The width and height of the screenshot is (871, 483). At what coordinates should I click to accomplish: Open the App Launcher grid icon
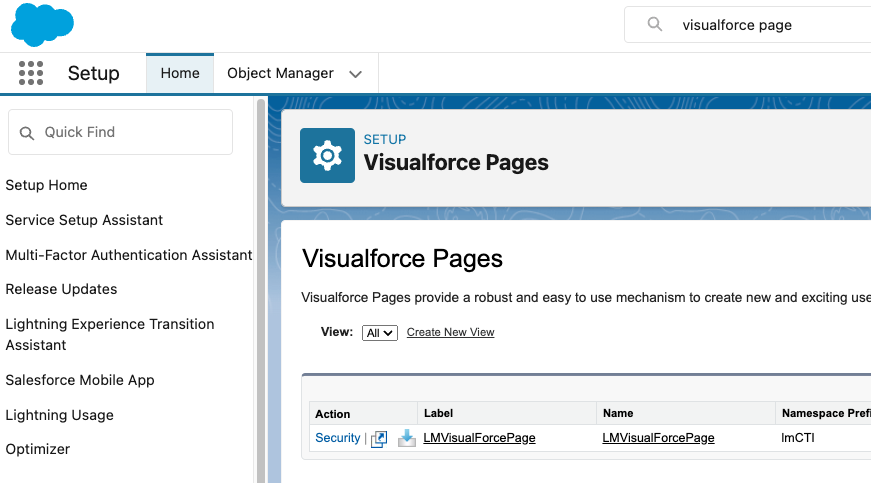tap(31, 73)
